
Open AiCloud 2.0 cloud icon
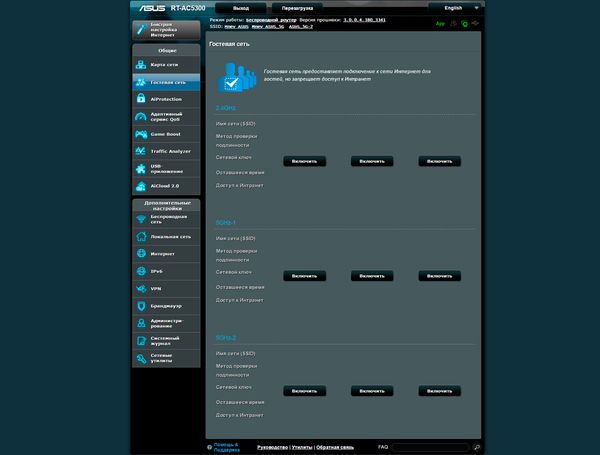click(x=141, y=186)
